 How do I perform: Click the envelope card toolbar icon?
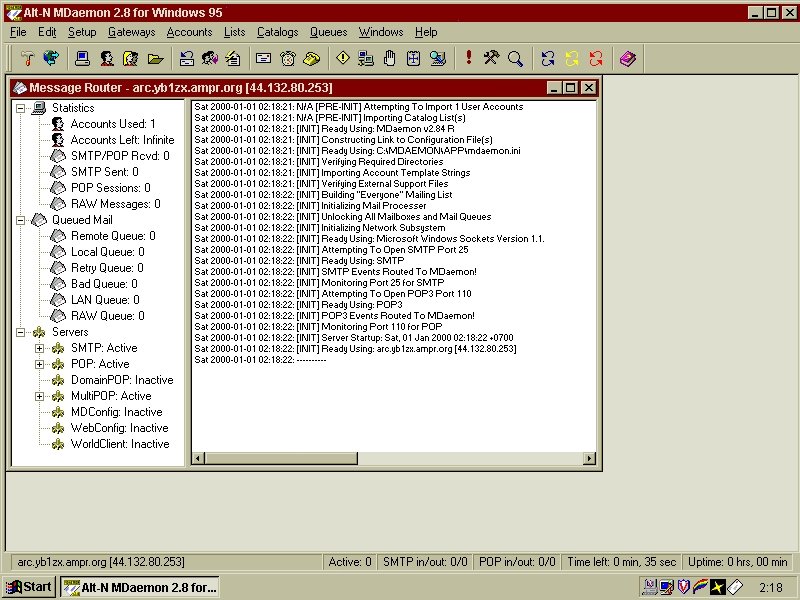point(263,59)
